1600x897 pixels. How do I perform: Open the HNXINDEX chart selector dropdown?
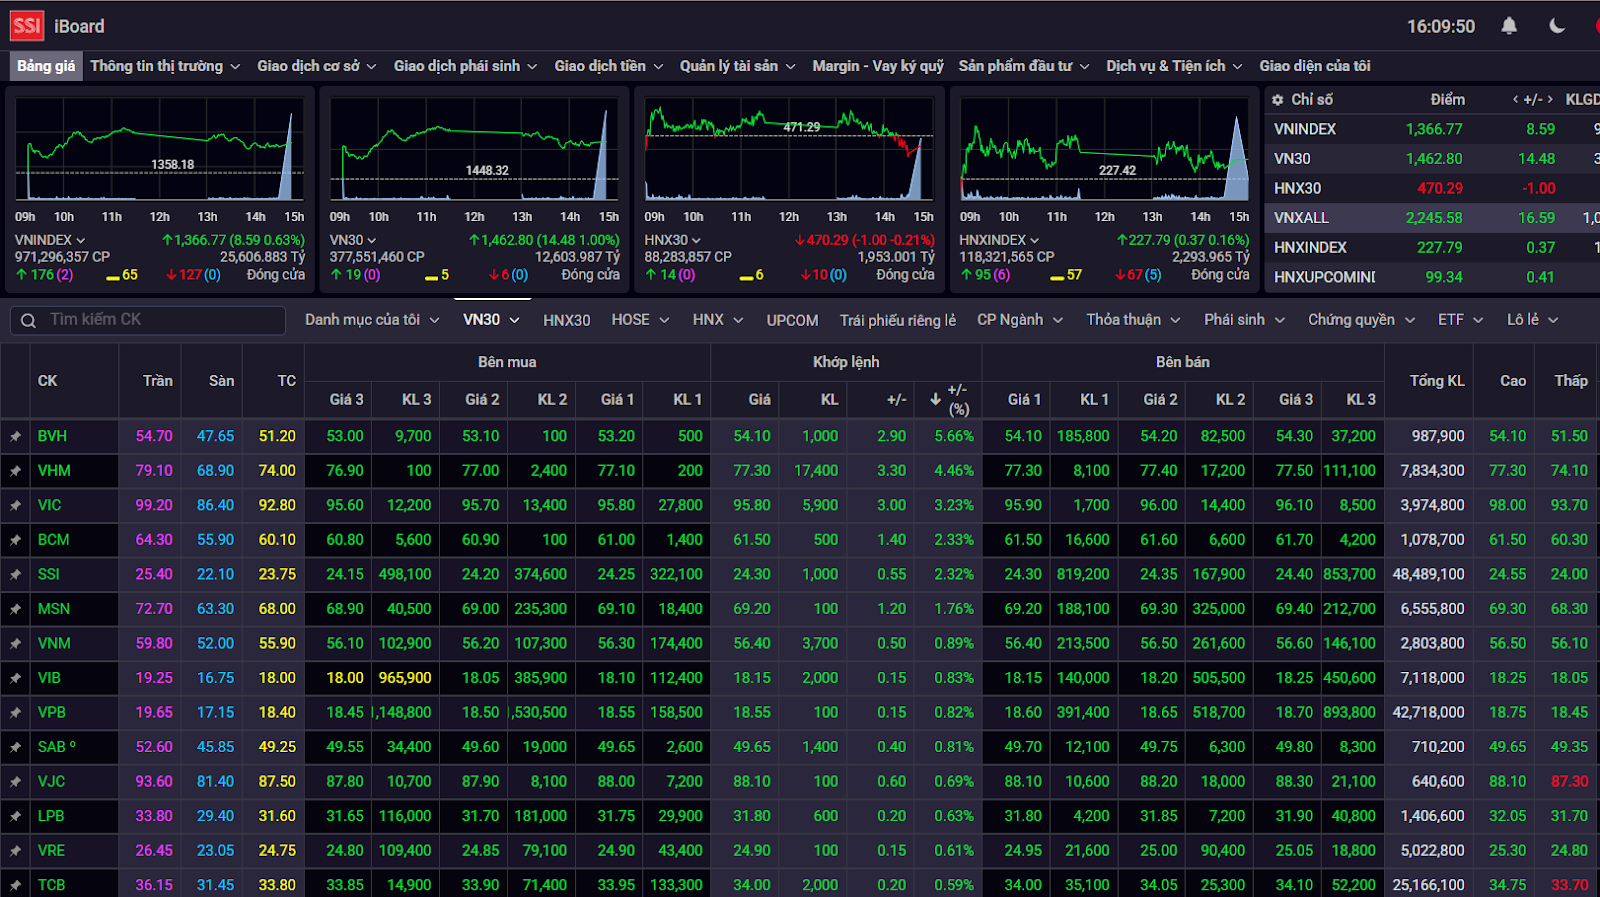click(x=1000, y=240)
